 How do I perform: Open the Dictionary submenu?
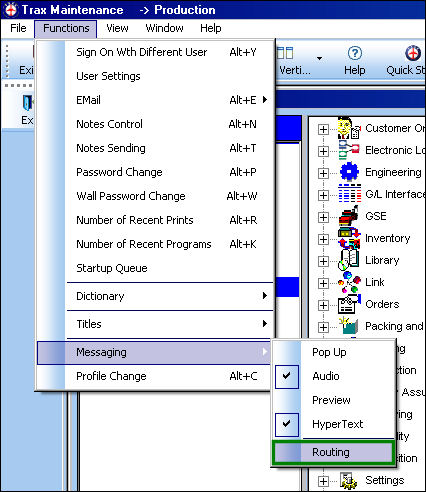pos(154,296)
